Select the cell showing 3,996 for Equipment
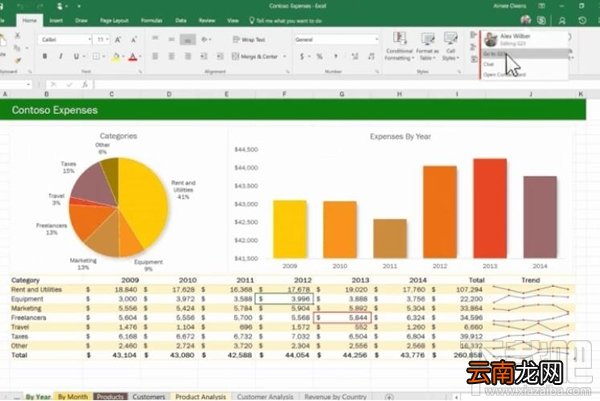600x401 pixels. (286, 299)
